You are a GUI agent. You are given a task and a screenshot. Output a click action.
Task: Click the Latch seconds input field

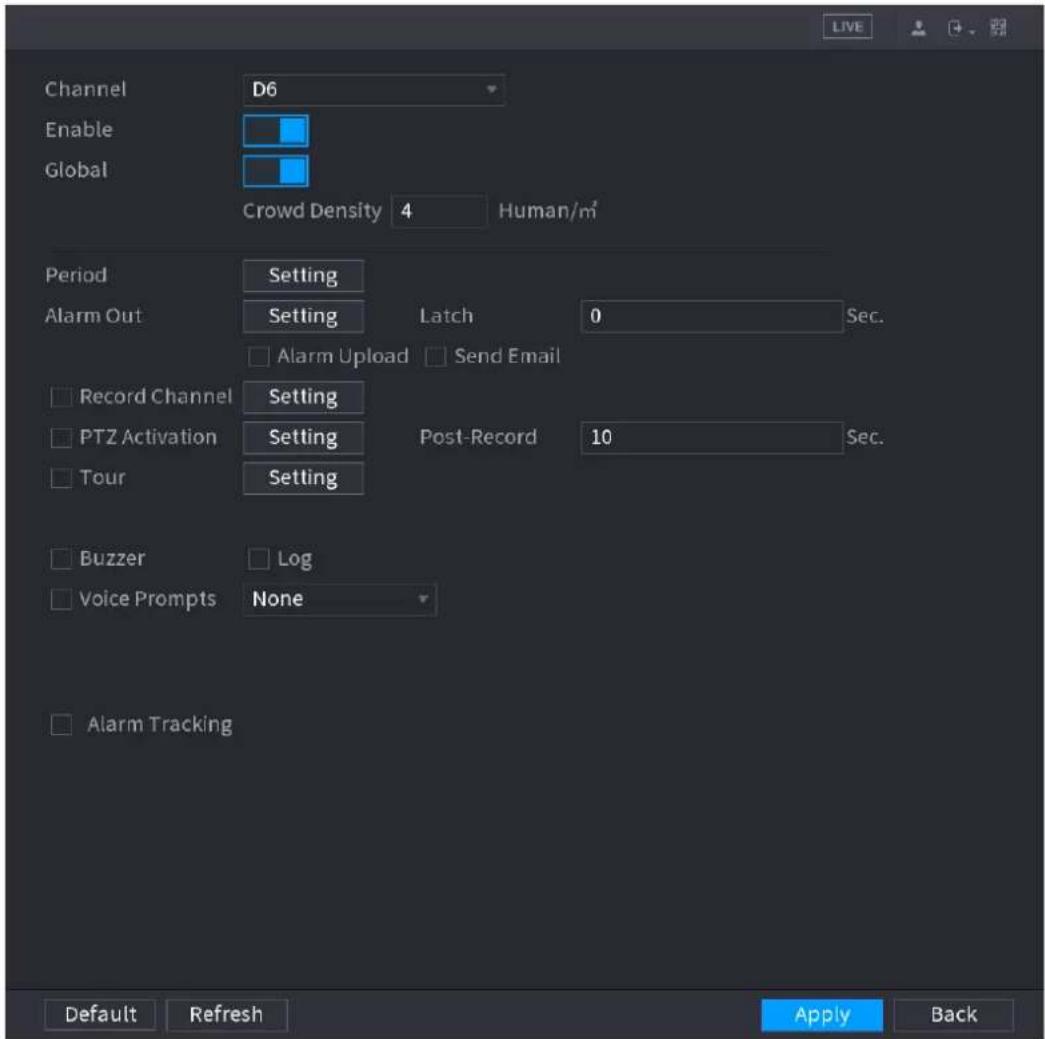711,316
